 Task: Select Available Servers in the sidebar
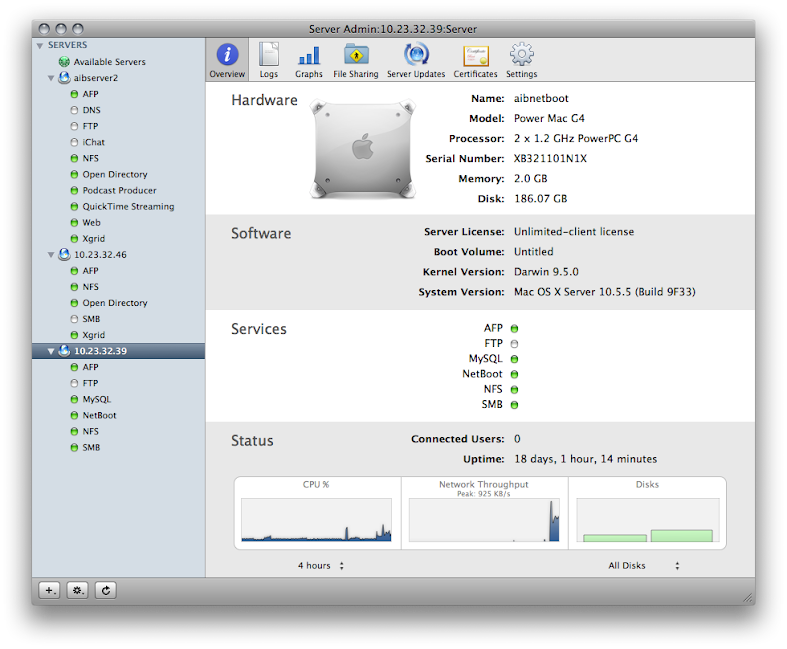tap(109, 62)
